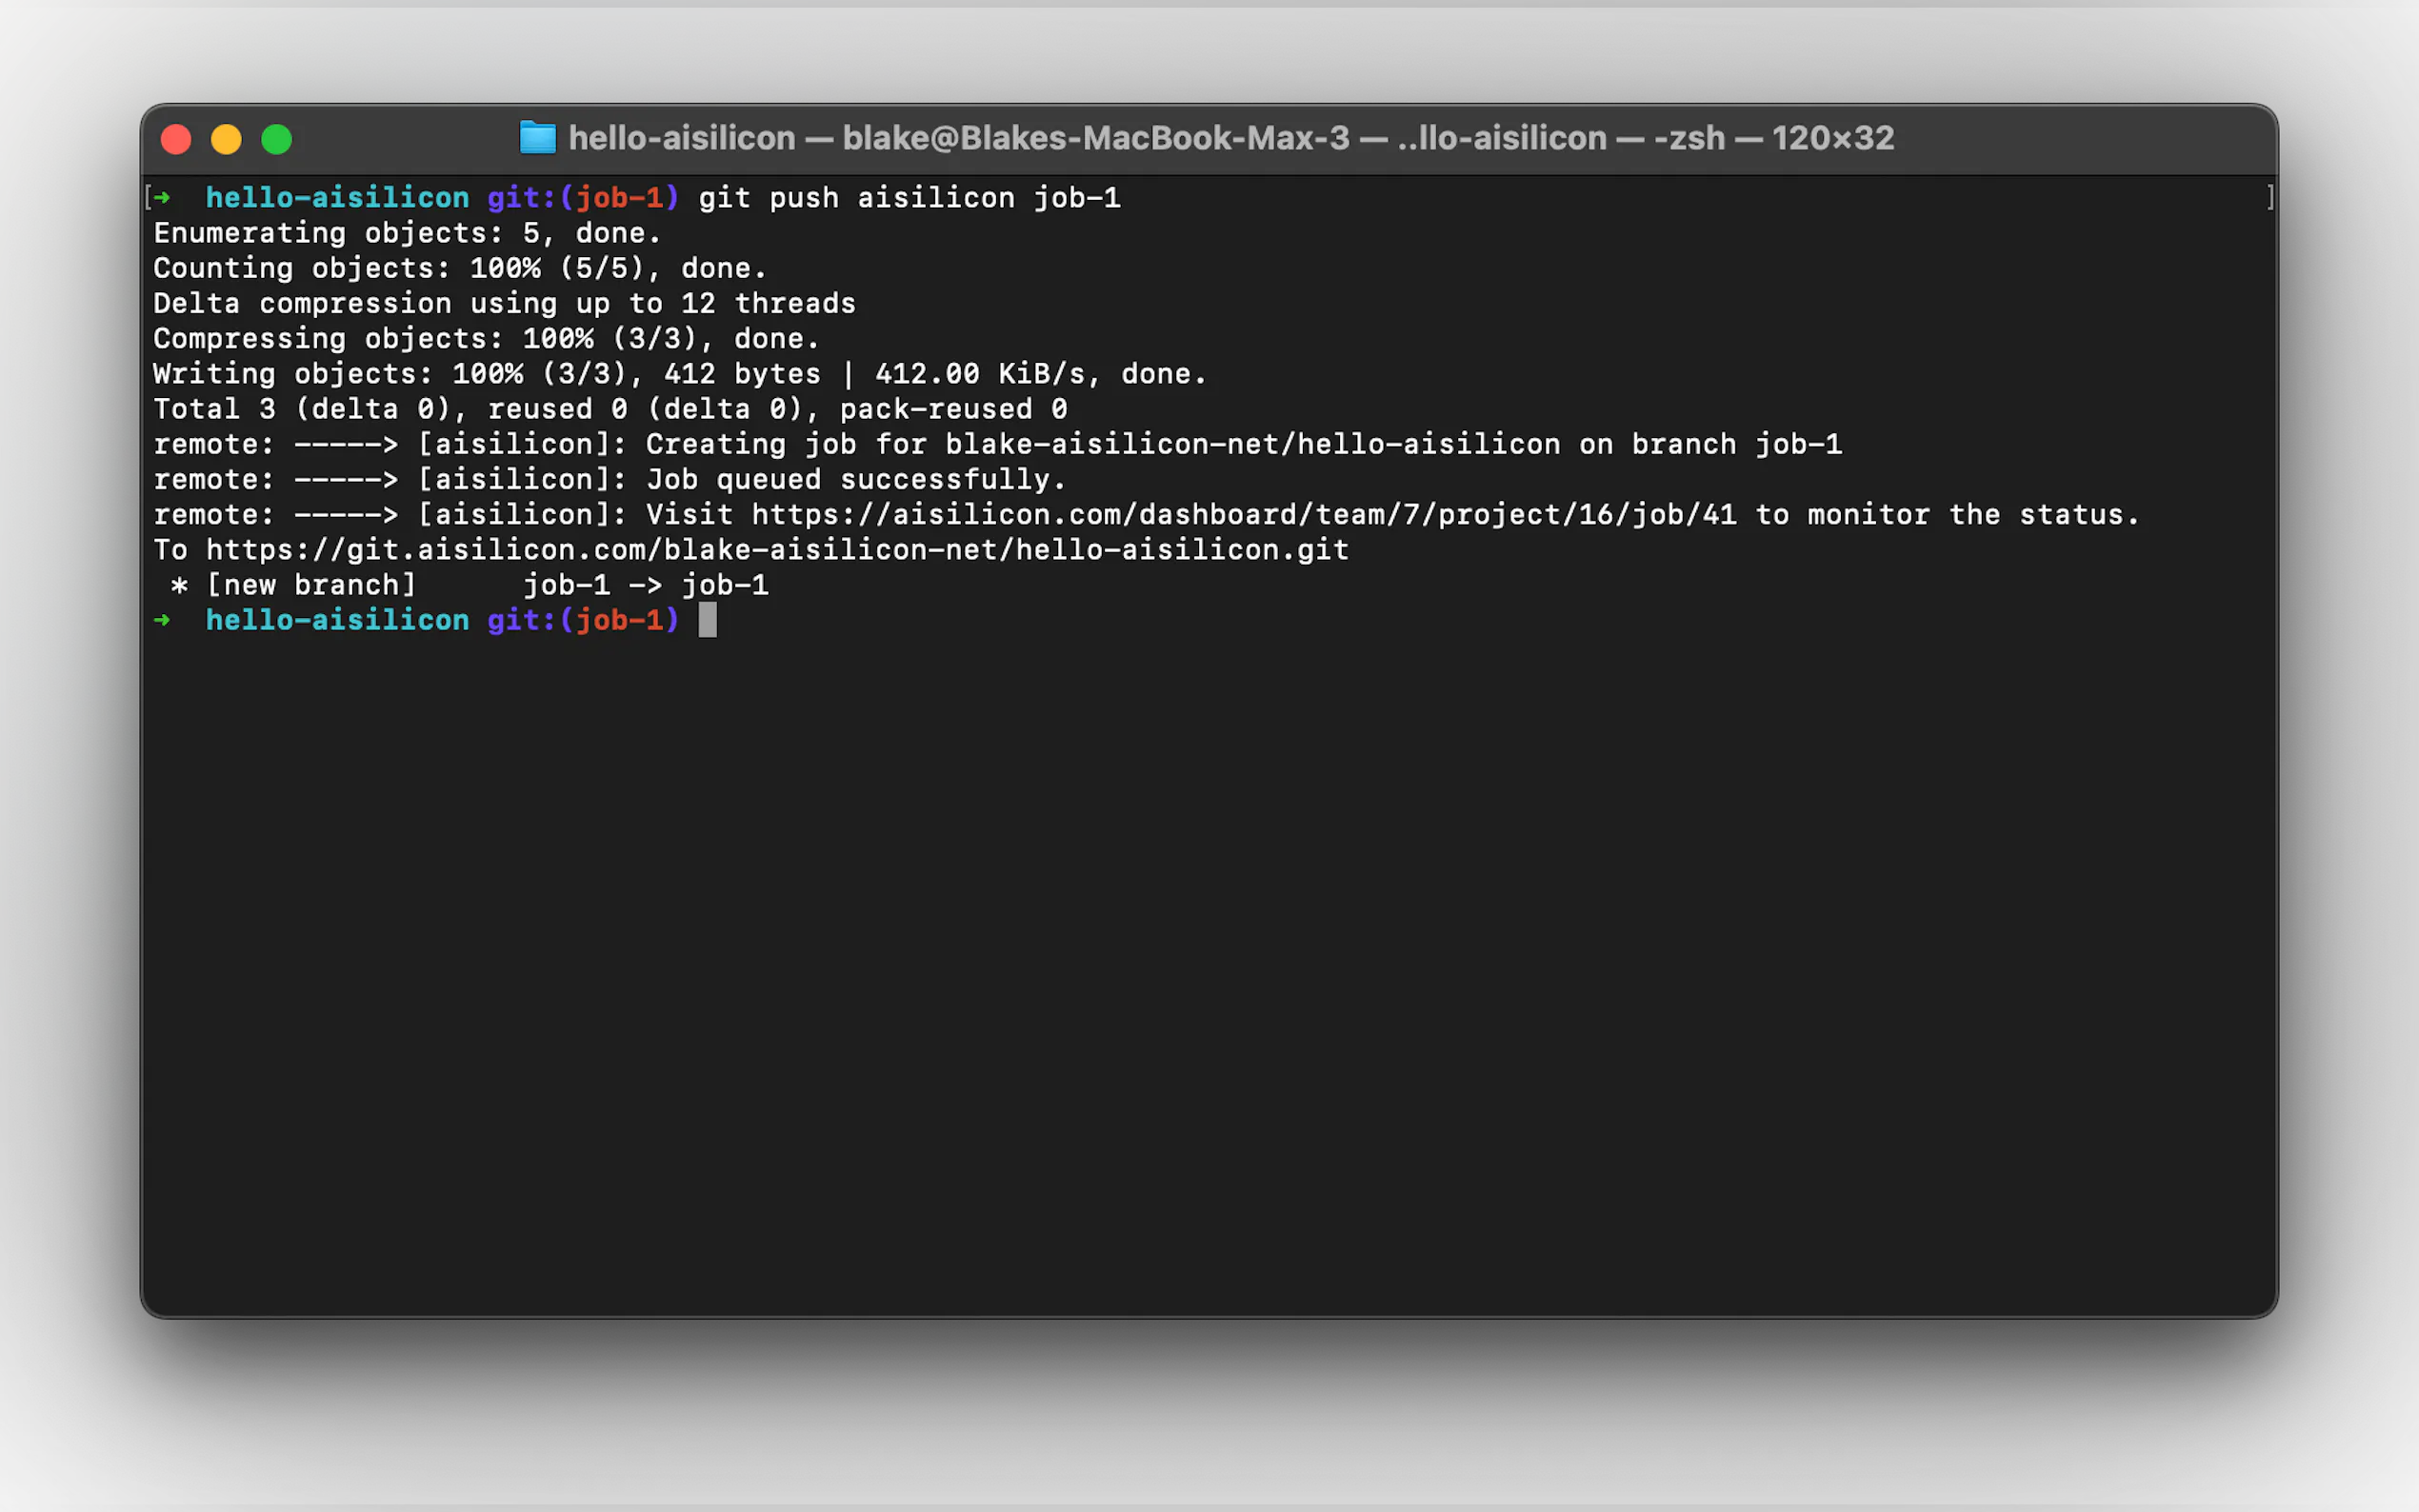Click the git.aisilicon.com repository URL

(777, 550)
